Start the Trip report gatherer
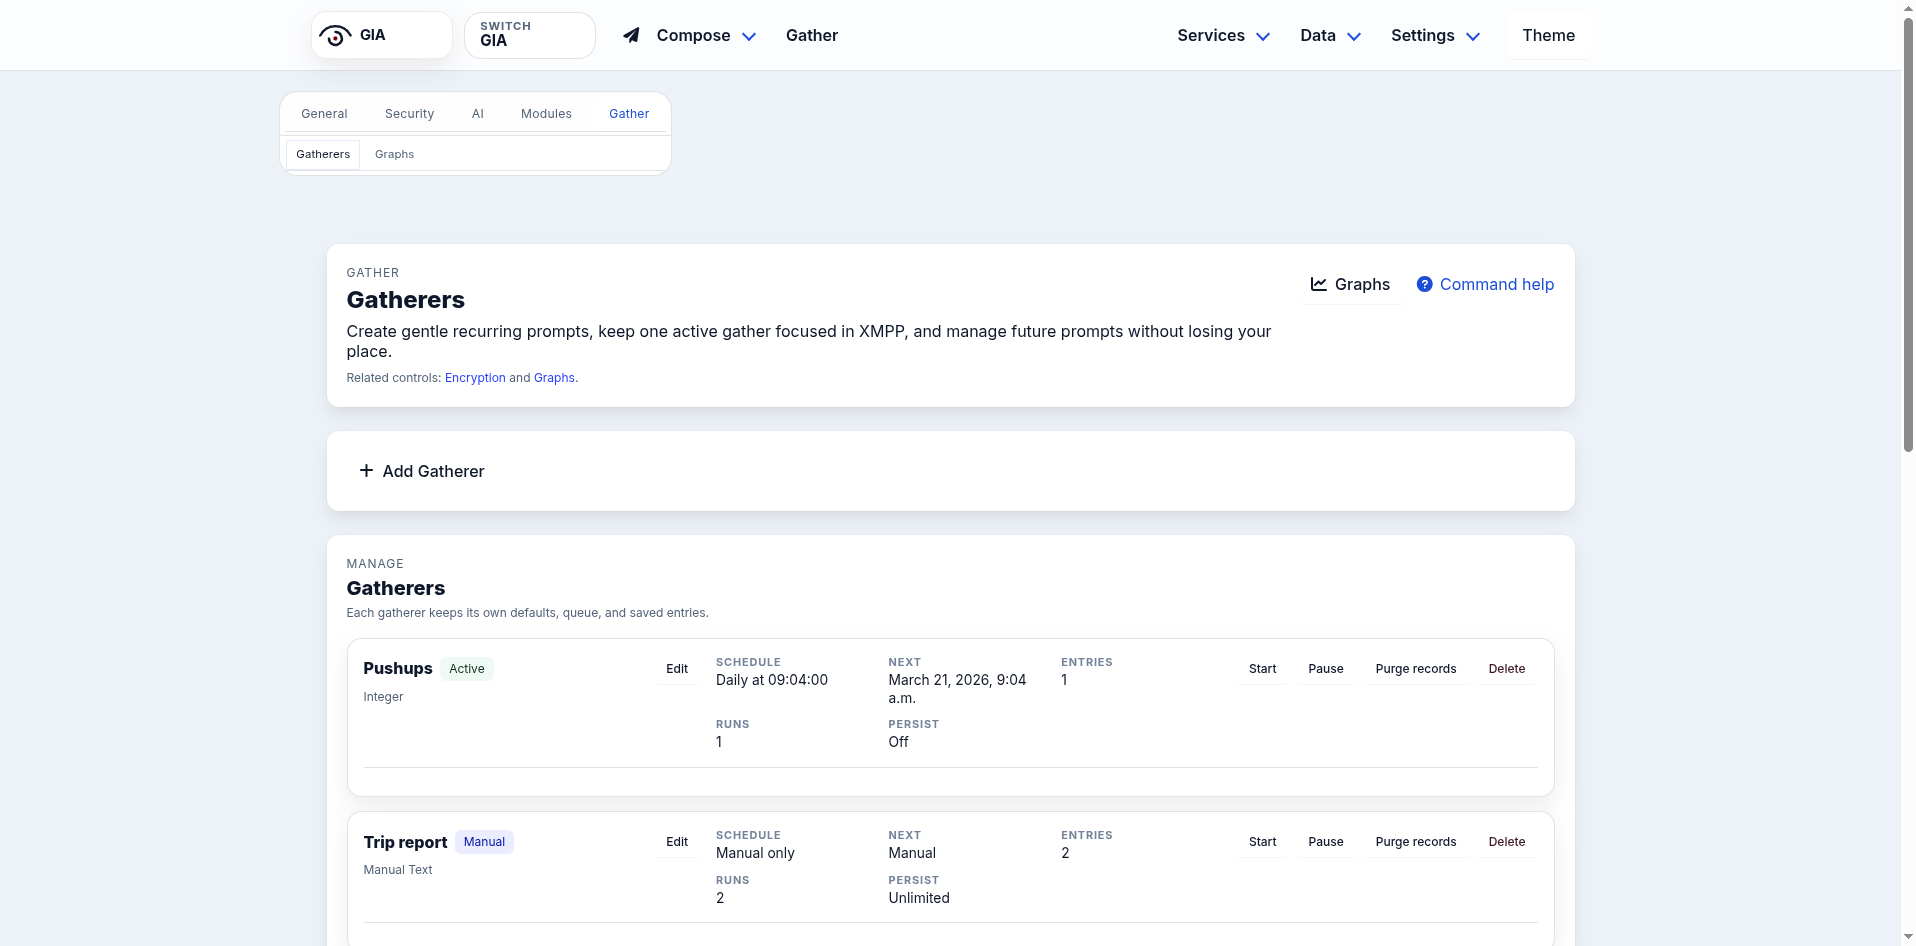This screenshot has width=1916, height=946. point(1262,842)
